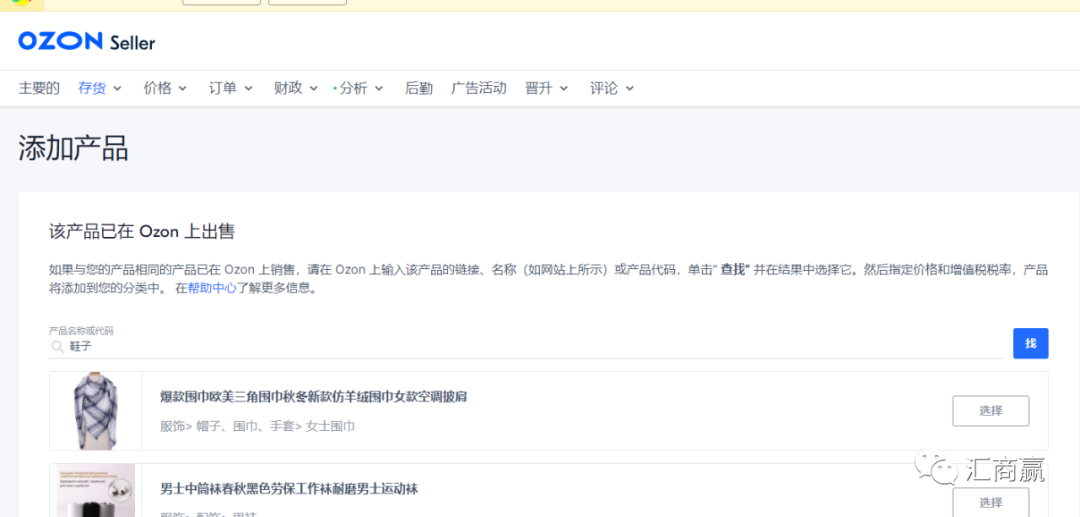
Task: Expand the 评论 dropdown chevron
Action: coord(629,88)
